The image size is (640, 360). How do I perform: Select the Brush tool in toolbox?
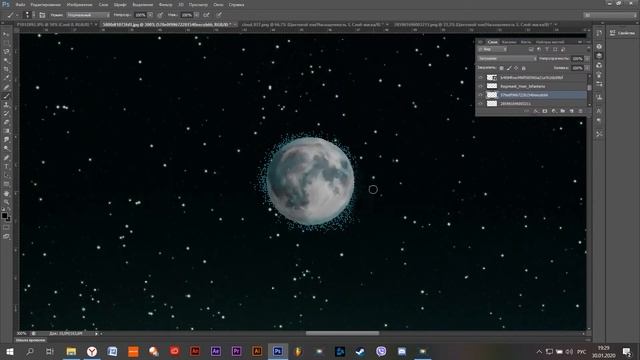click(6, 96)
